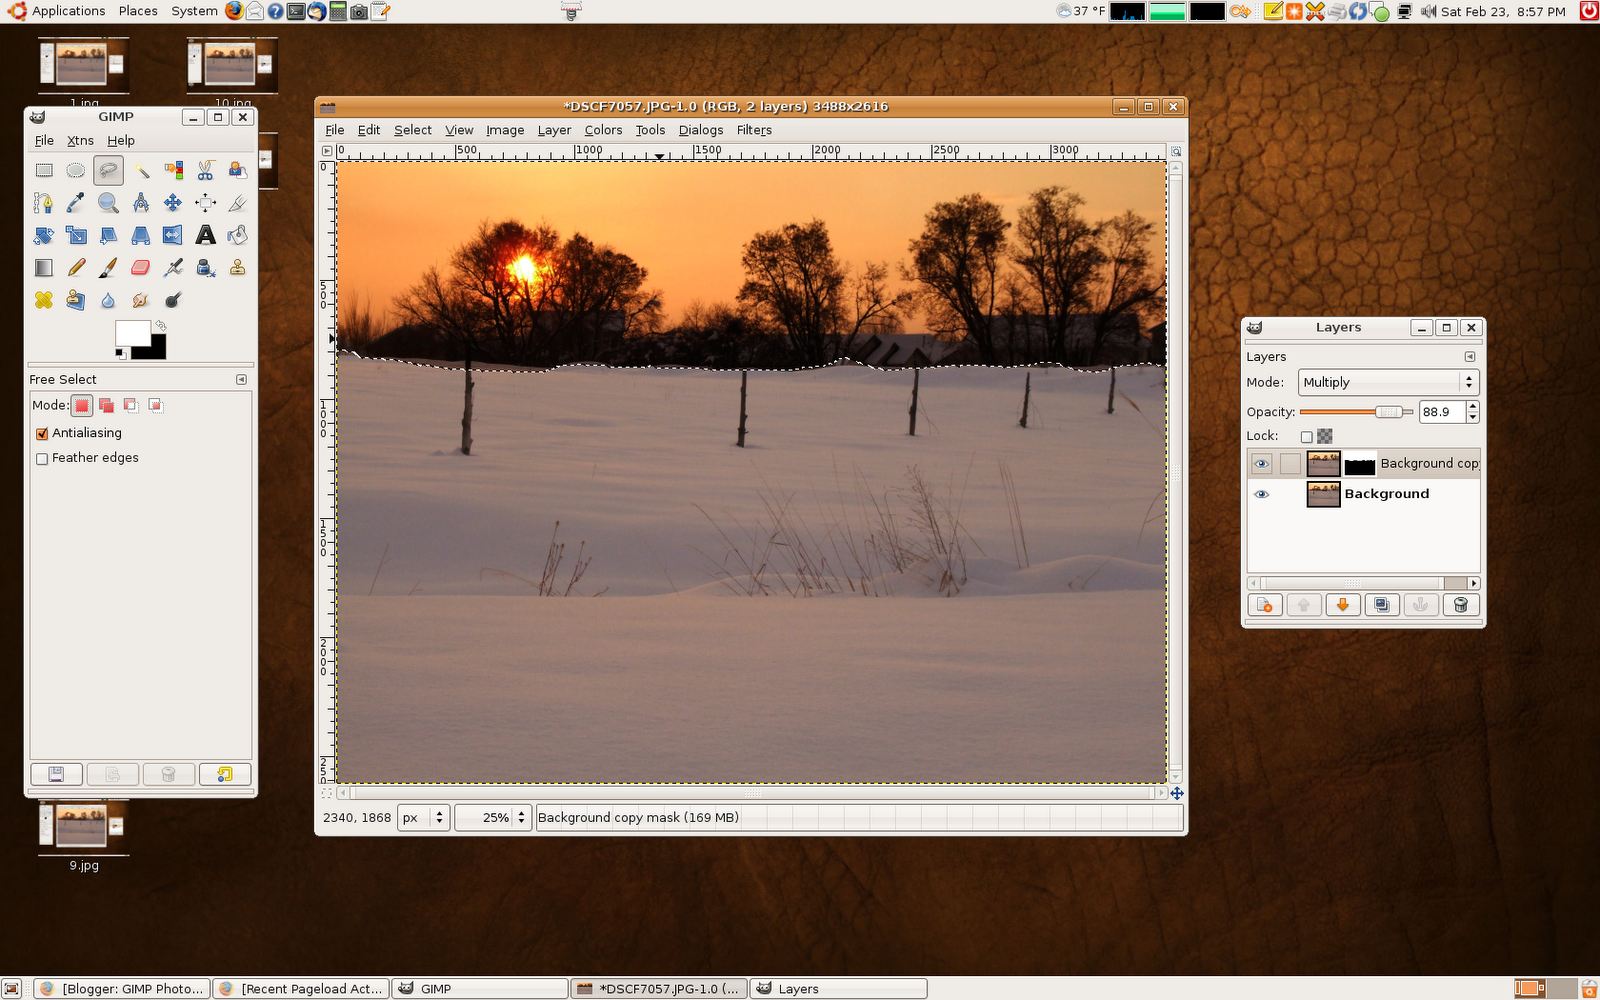Select the Move tool
1600x1000 pixels.
tap(173, 203)
